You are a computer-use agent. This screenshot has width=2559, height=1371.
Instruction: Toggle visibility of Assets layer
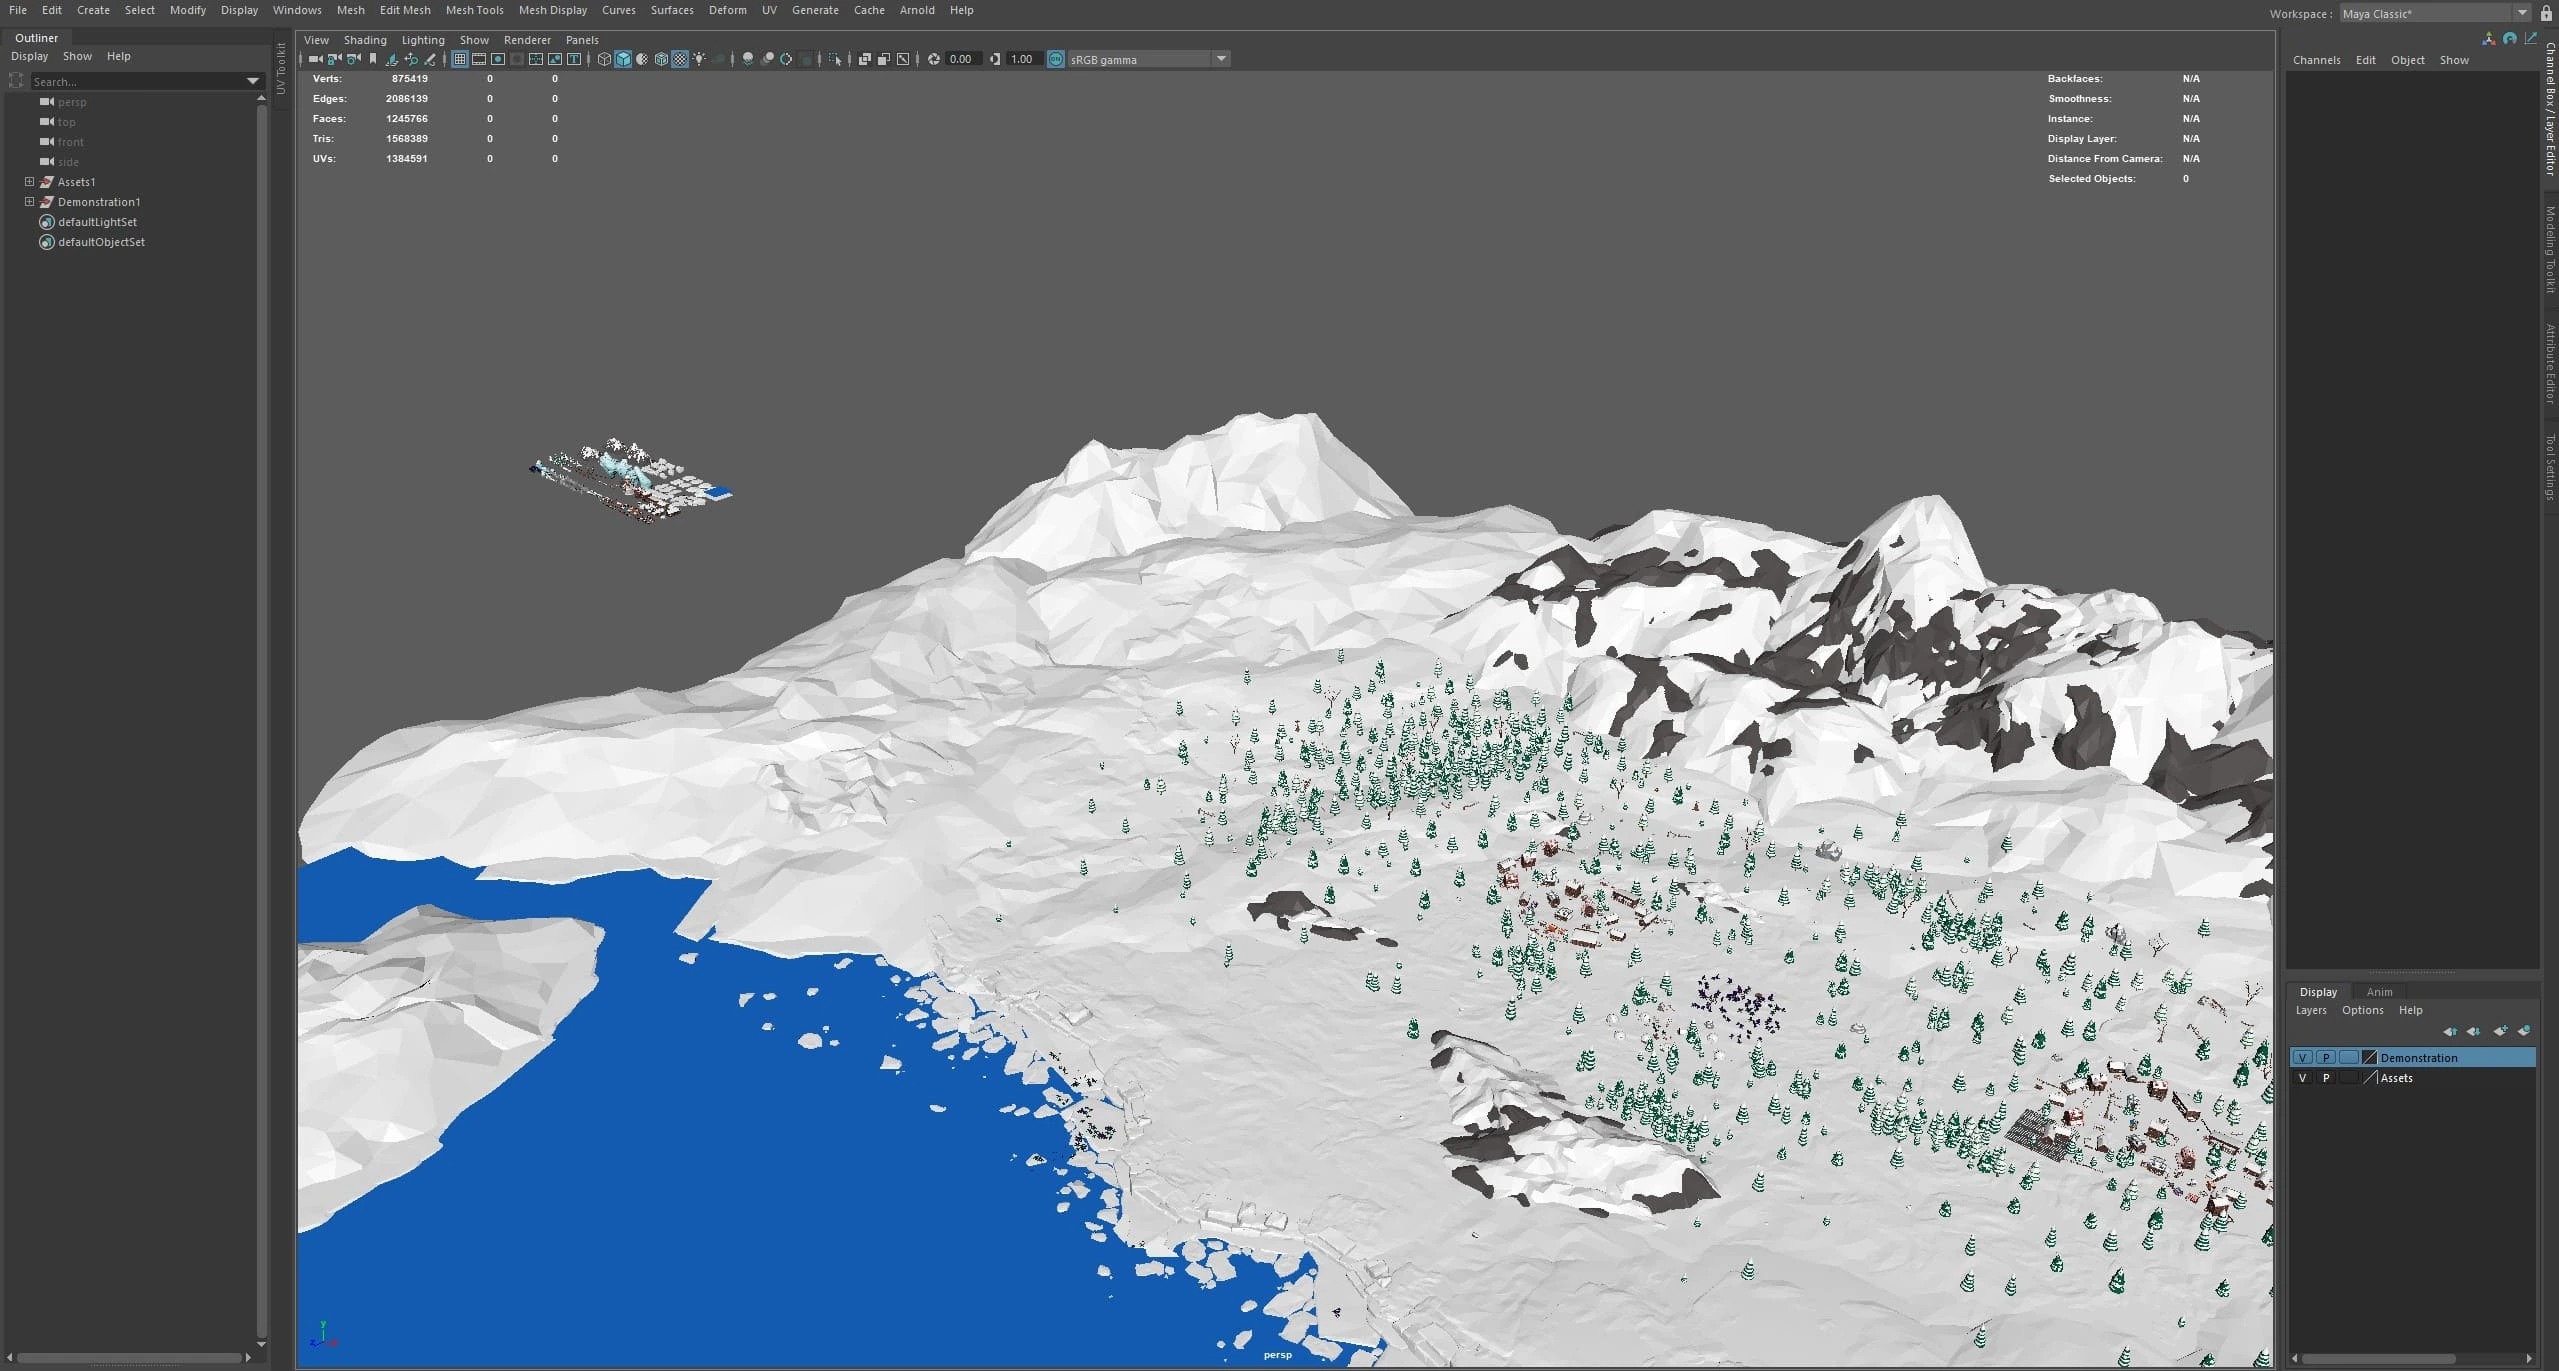coord(2303,1078)
